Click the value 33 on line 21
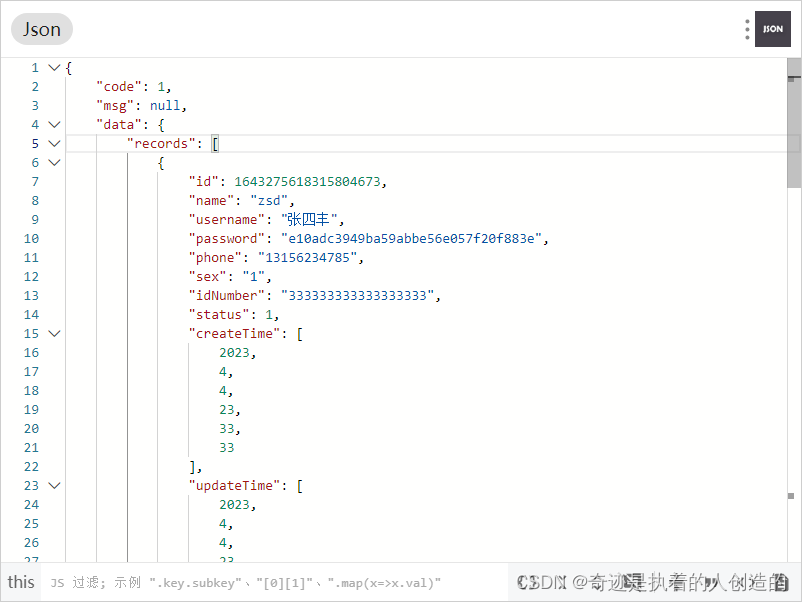This screenshot has width=802, height=602. (227, 448)
